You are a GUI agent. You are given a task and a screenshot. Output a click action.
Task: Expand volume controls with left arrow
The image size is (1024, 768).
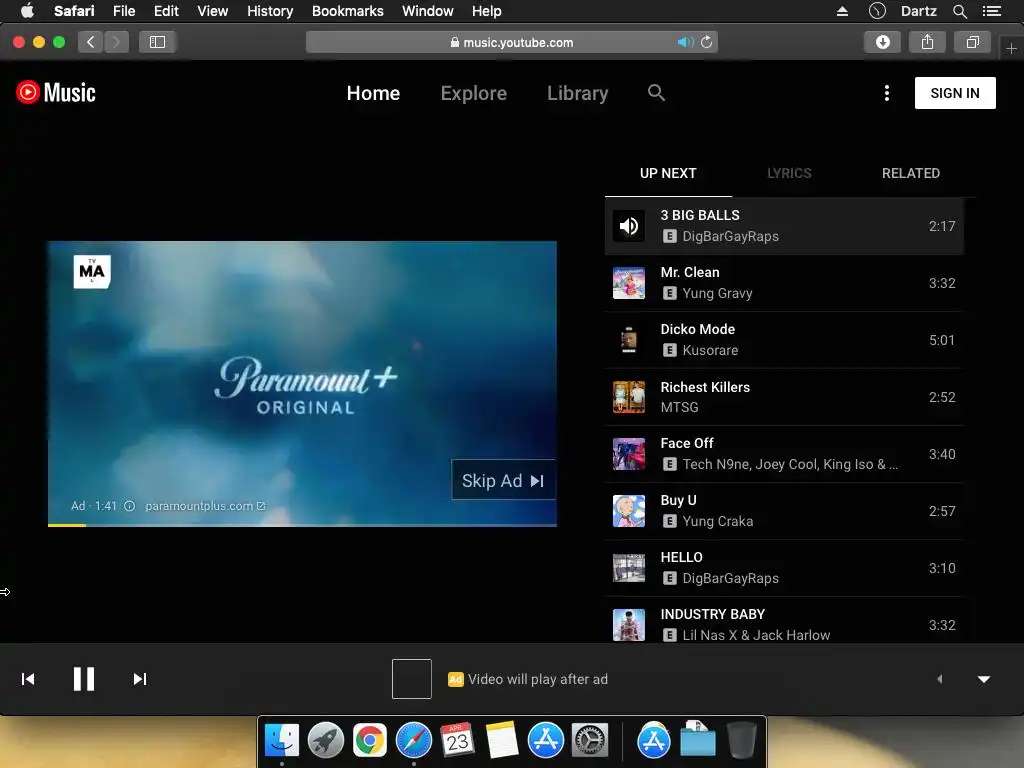940,679
